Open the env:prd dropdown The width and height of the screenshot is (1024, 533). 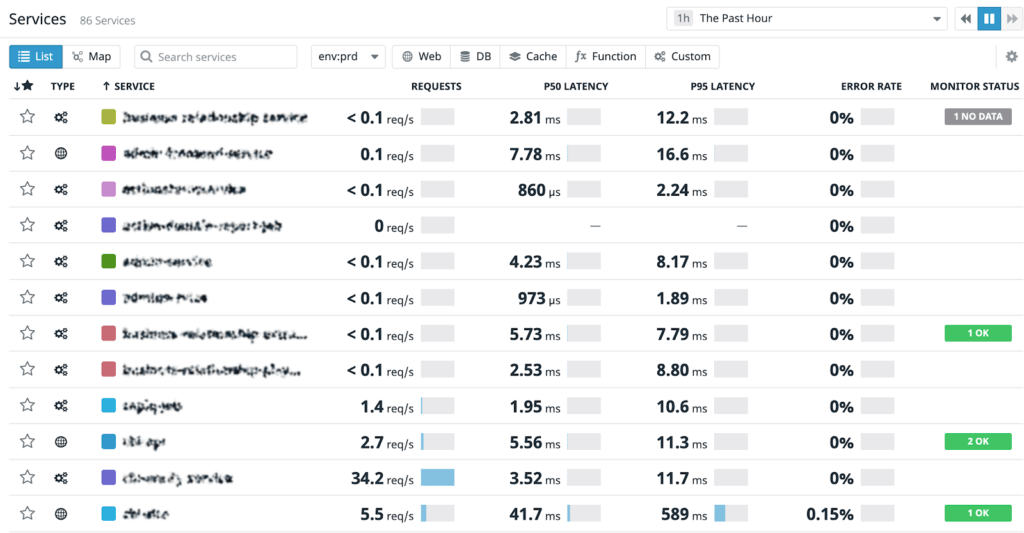(348, 57)
